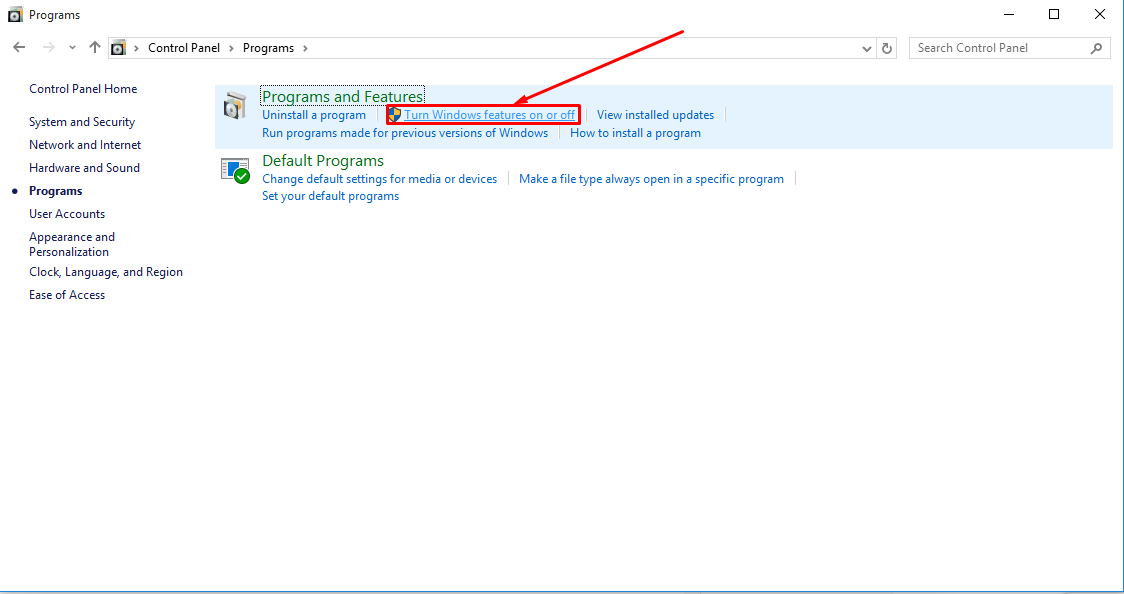The width and height of the screenshot is (1124, 594).
Task: Open Hardware and Sound category
Action: click(x=85, y=168)
